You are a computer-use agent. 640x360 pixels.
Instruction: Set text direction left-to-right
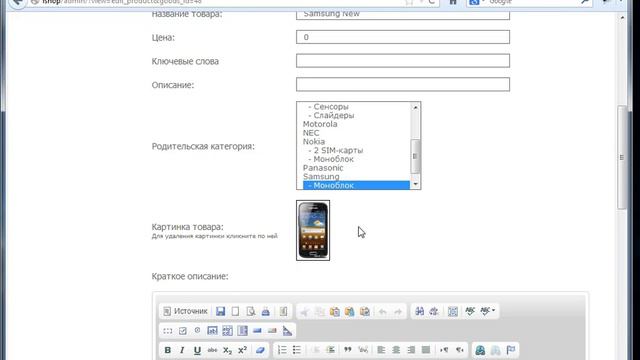coord(444,350)
